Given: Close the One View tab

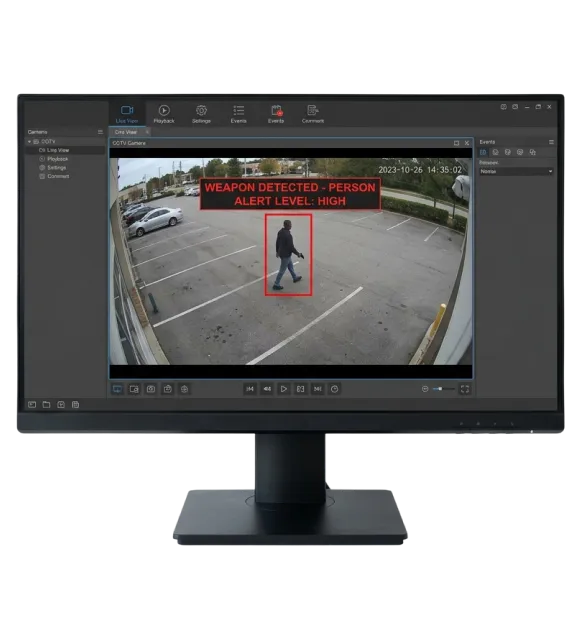Looking at the screenshot, I should click(x=147, y=132).
